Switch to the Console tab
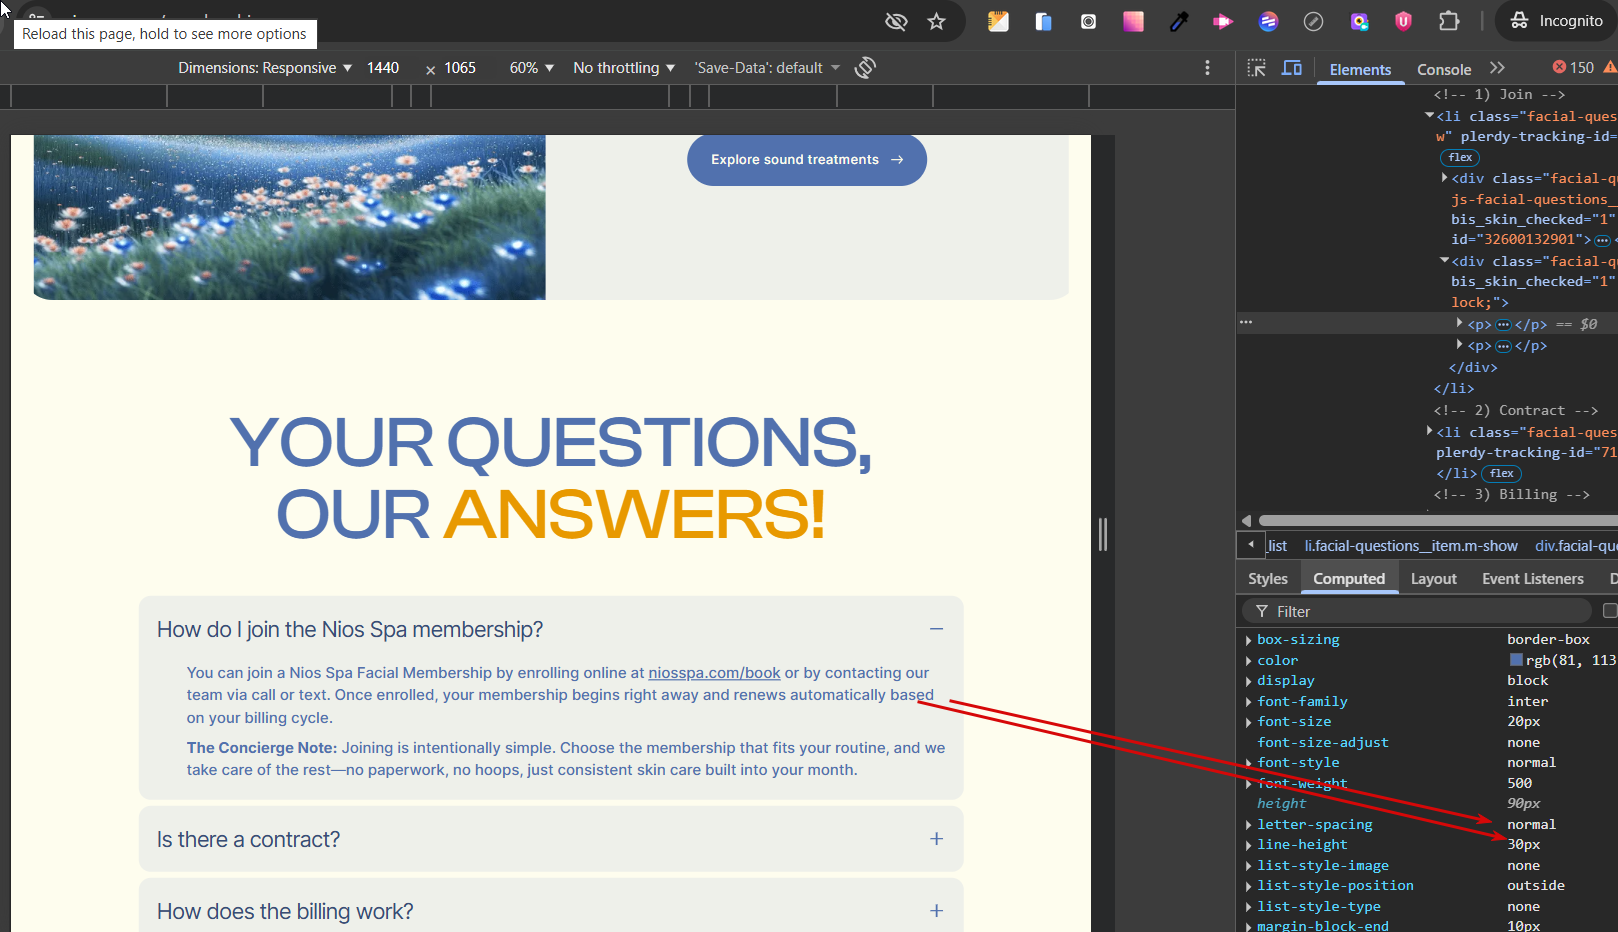 pos(1443,69)
